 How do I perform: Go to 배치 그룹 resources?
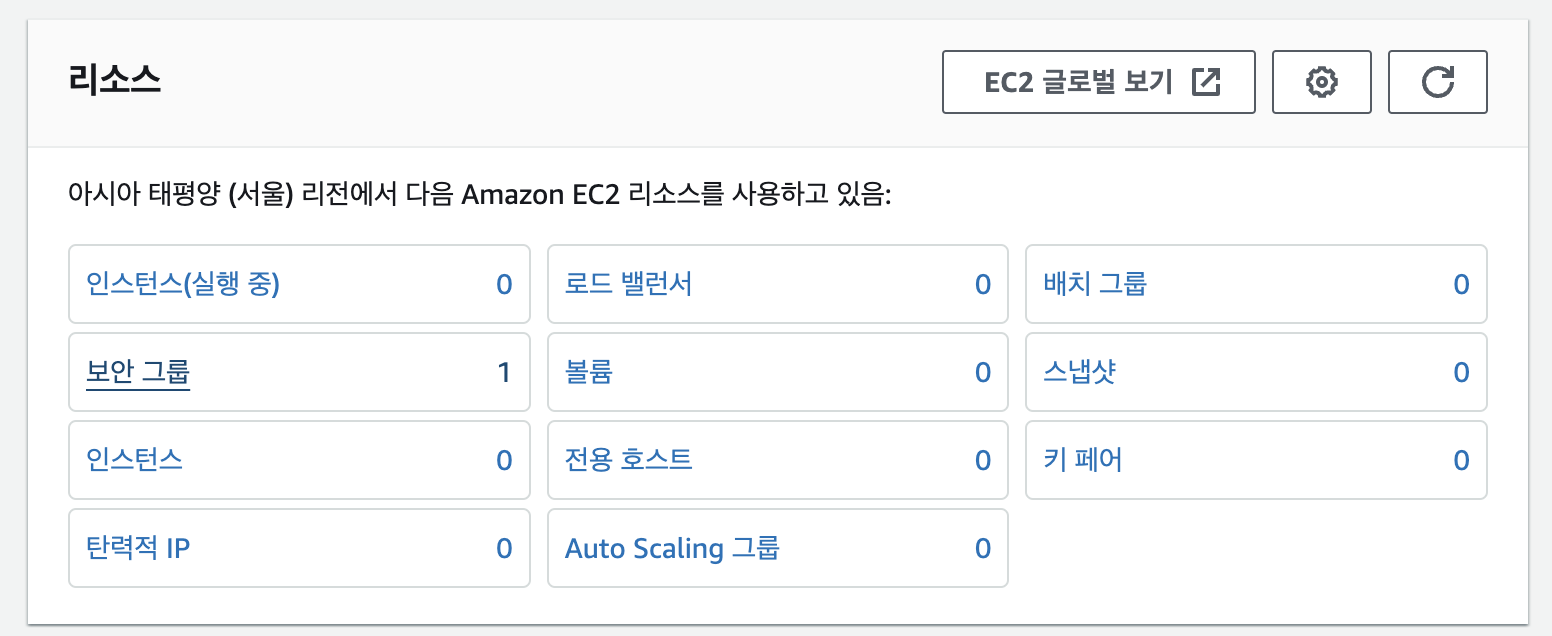pyautogui.click(x=1095, y=285)
